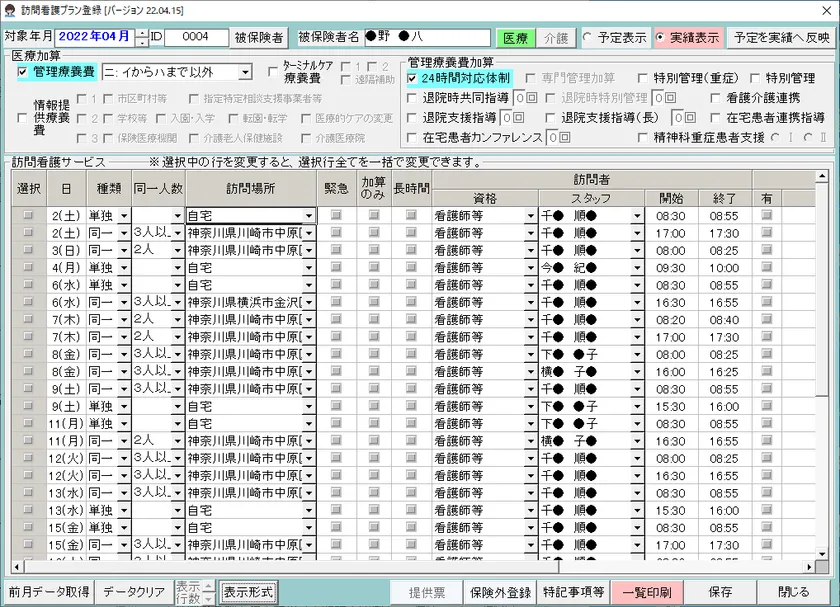
Task: Check the 特別管理(重症) option
Action: point(642,77)
